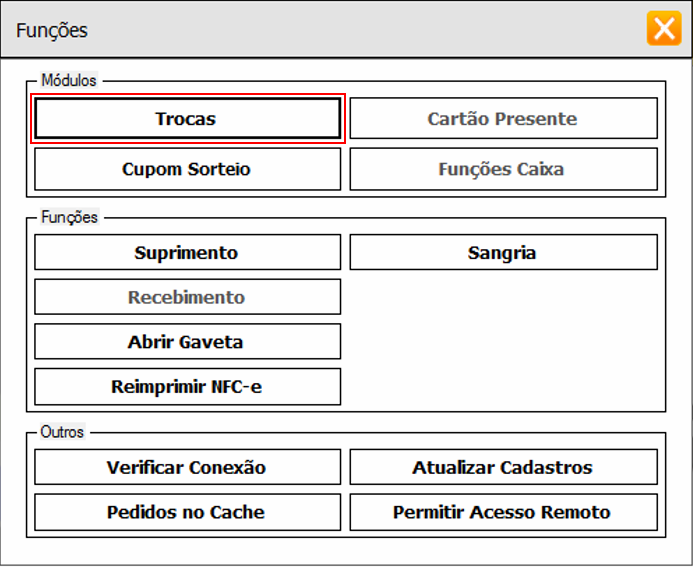
Task: Click Atualizar Cadastros to refresh records
Action: 503,467
